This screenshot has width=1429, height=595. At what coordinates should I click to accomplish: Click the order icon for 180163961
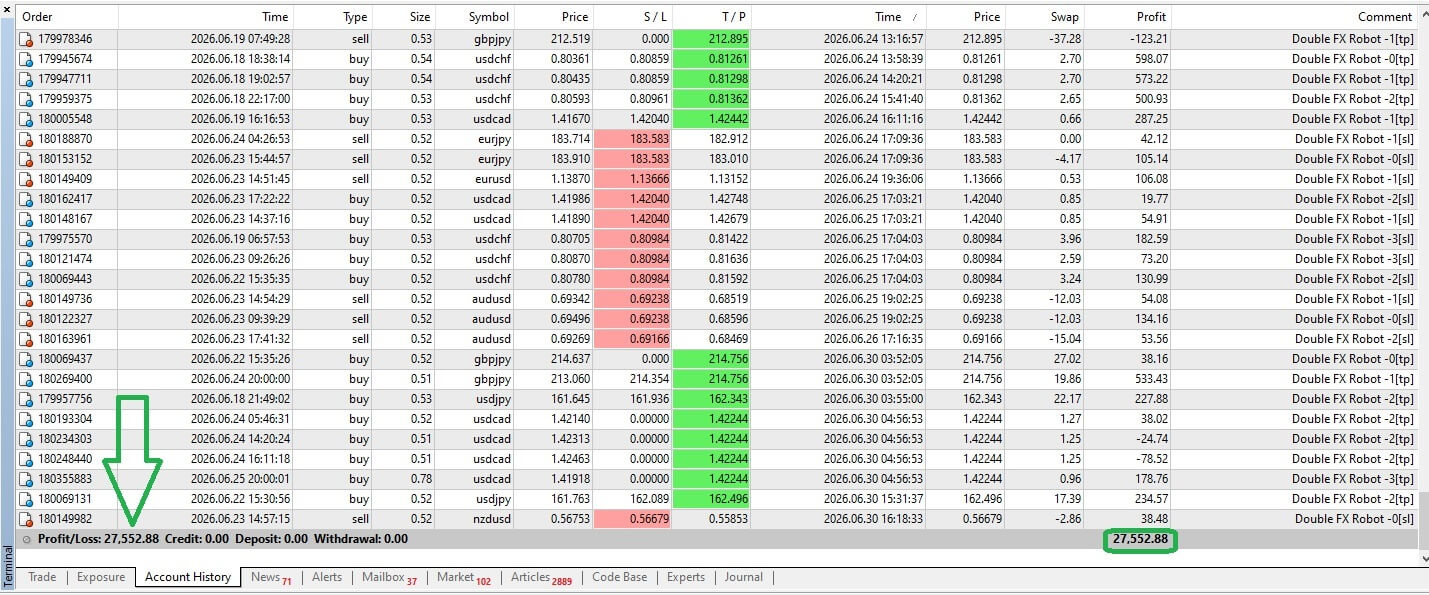(26, 339)
